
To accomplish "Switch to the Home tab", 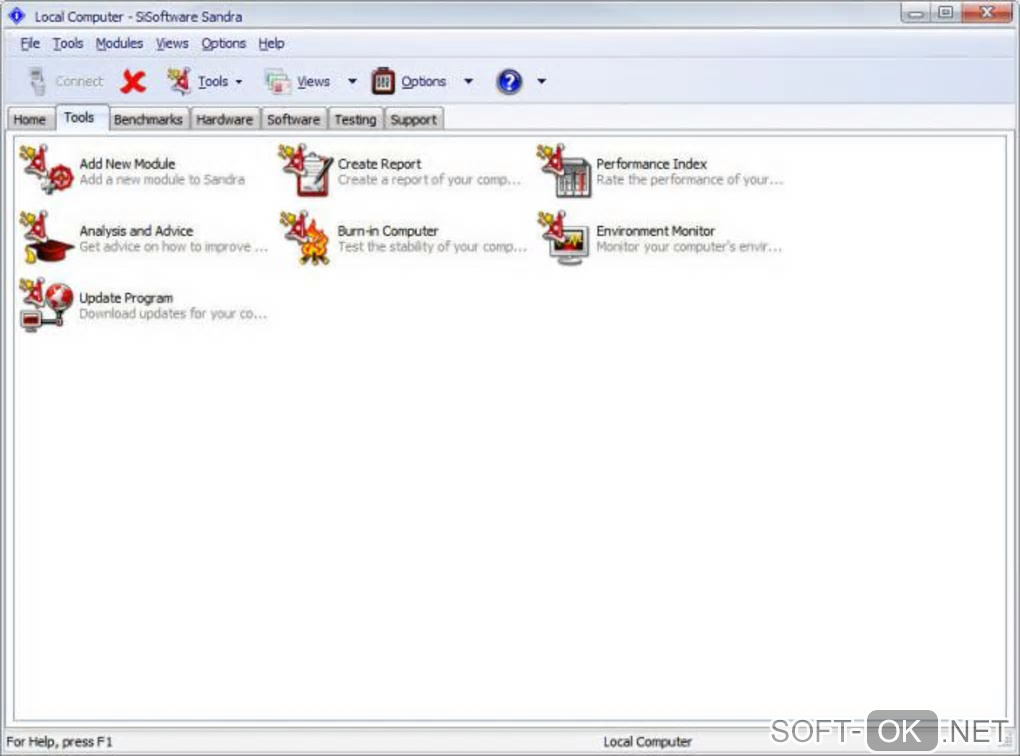I will coord(30,120).
